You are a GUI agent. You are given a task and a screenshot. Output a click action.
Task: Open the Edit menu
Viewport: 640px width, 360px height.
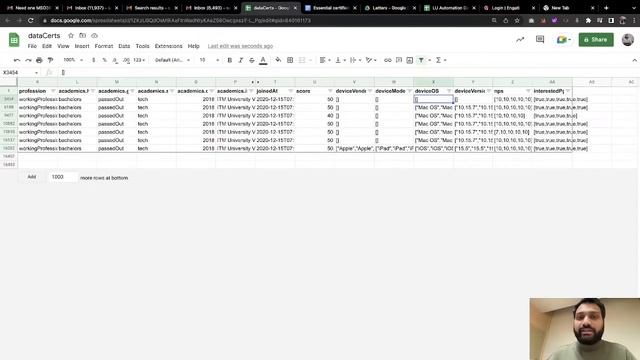click(47, 46)
